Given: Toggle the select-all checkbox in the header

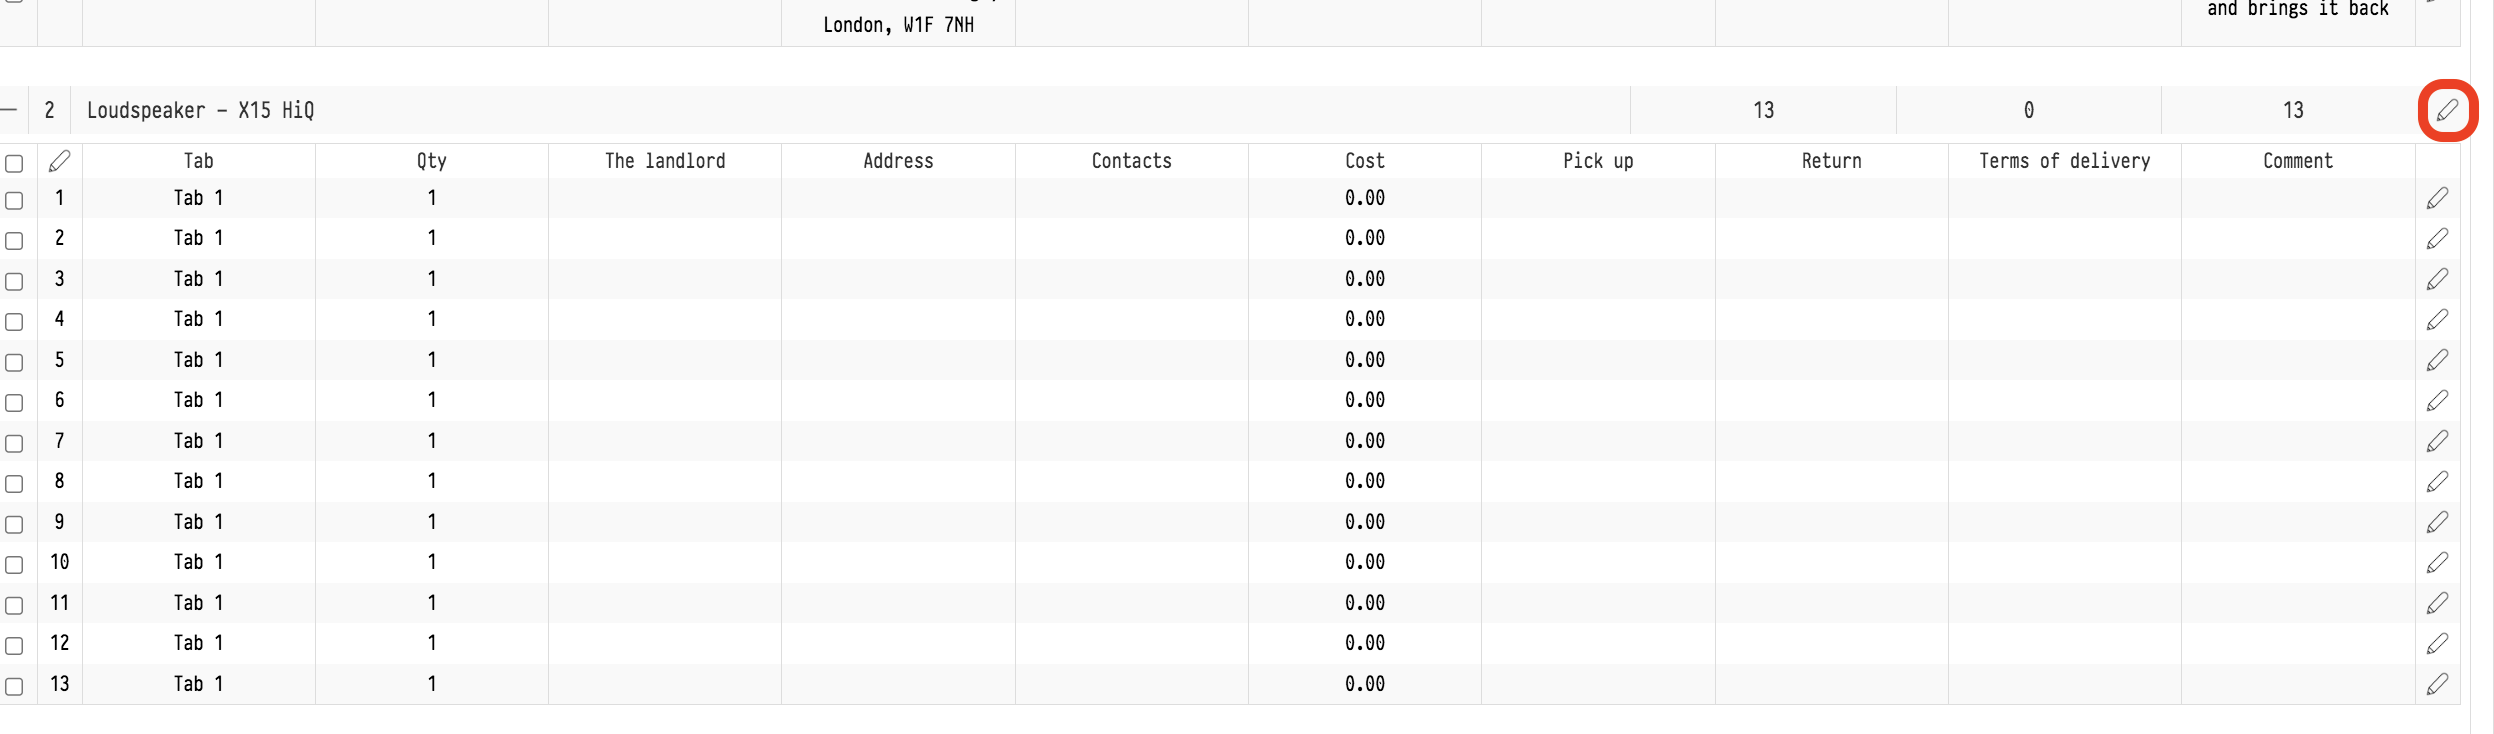Looking at the screenshot, I should tap(14, 163).
